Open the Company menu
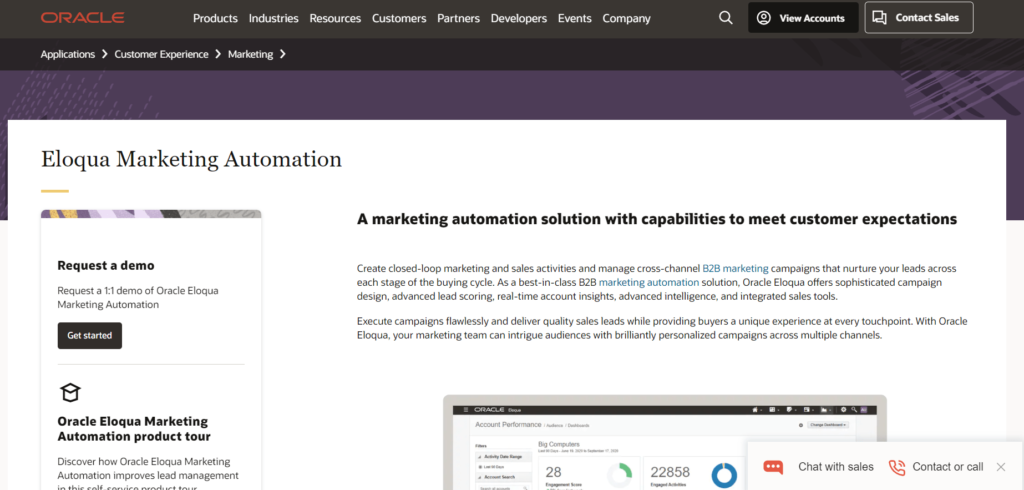This screenshot has width=1024, height=490. click(626, 18)
